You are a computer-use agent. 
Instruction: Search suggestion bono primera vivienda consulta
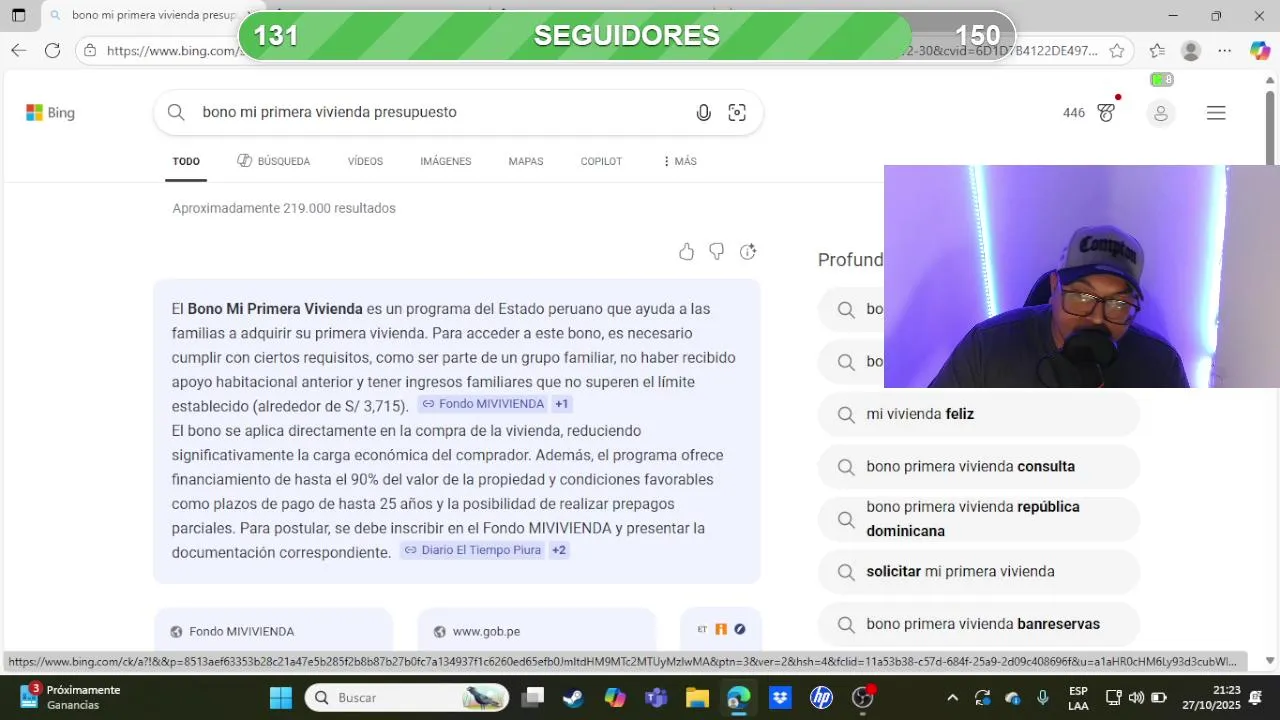point(979,466)
